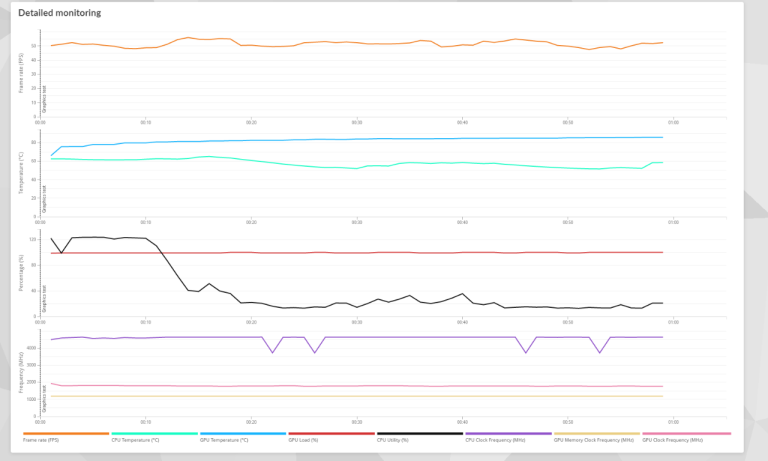Image resolution: width=768 pixels, height=461 pixels.
Task: Click the black CPU Utility color bar
Action: (419, 433)
